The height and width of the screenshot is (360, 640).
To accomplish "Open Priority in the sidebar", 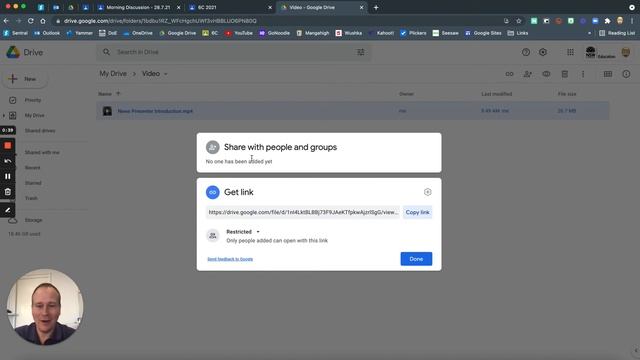I will pyautogui.click(x=33, y=100).
